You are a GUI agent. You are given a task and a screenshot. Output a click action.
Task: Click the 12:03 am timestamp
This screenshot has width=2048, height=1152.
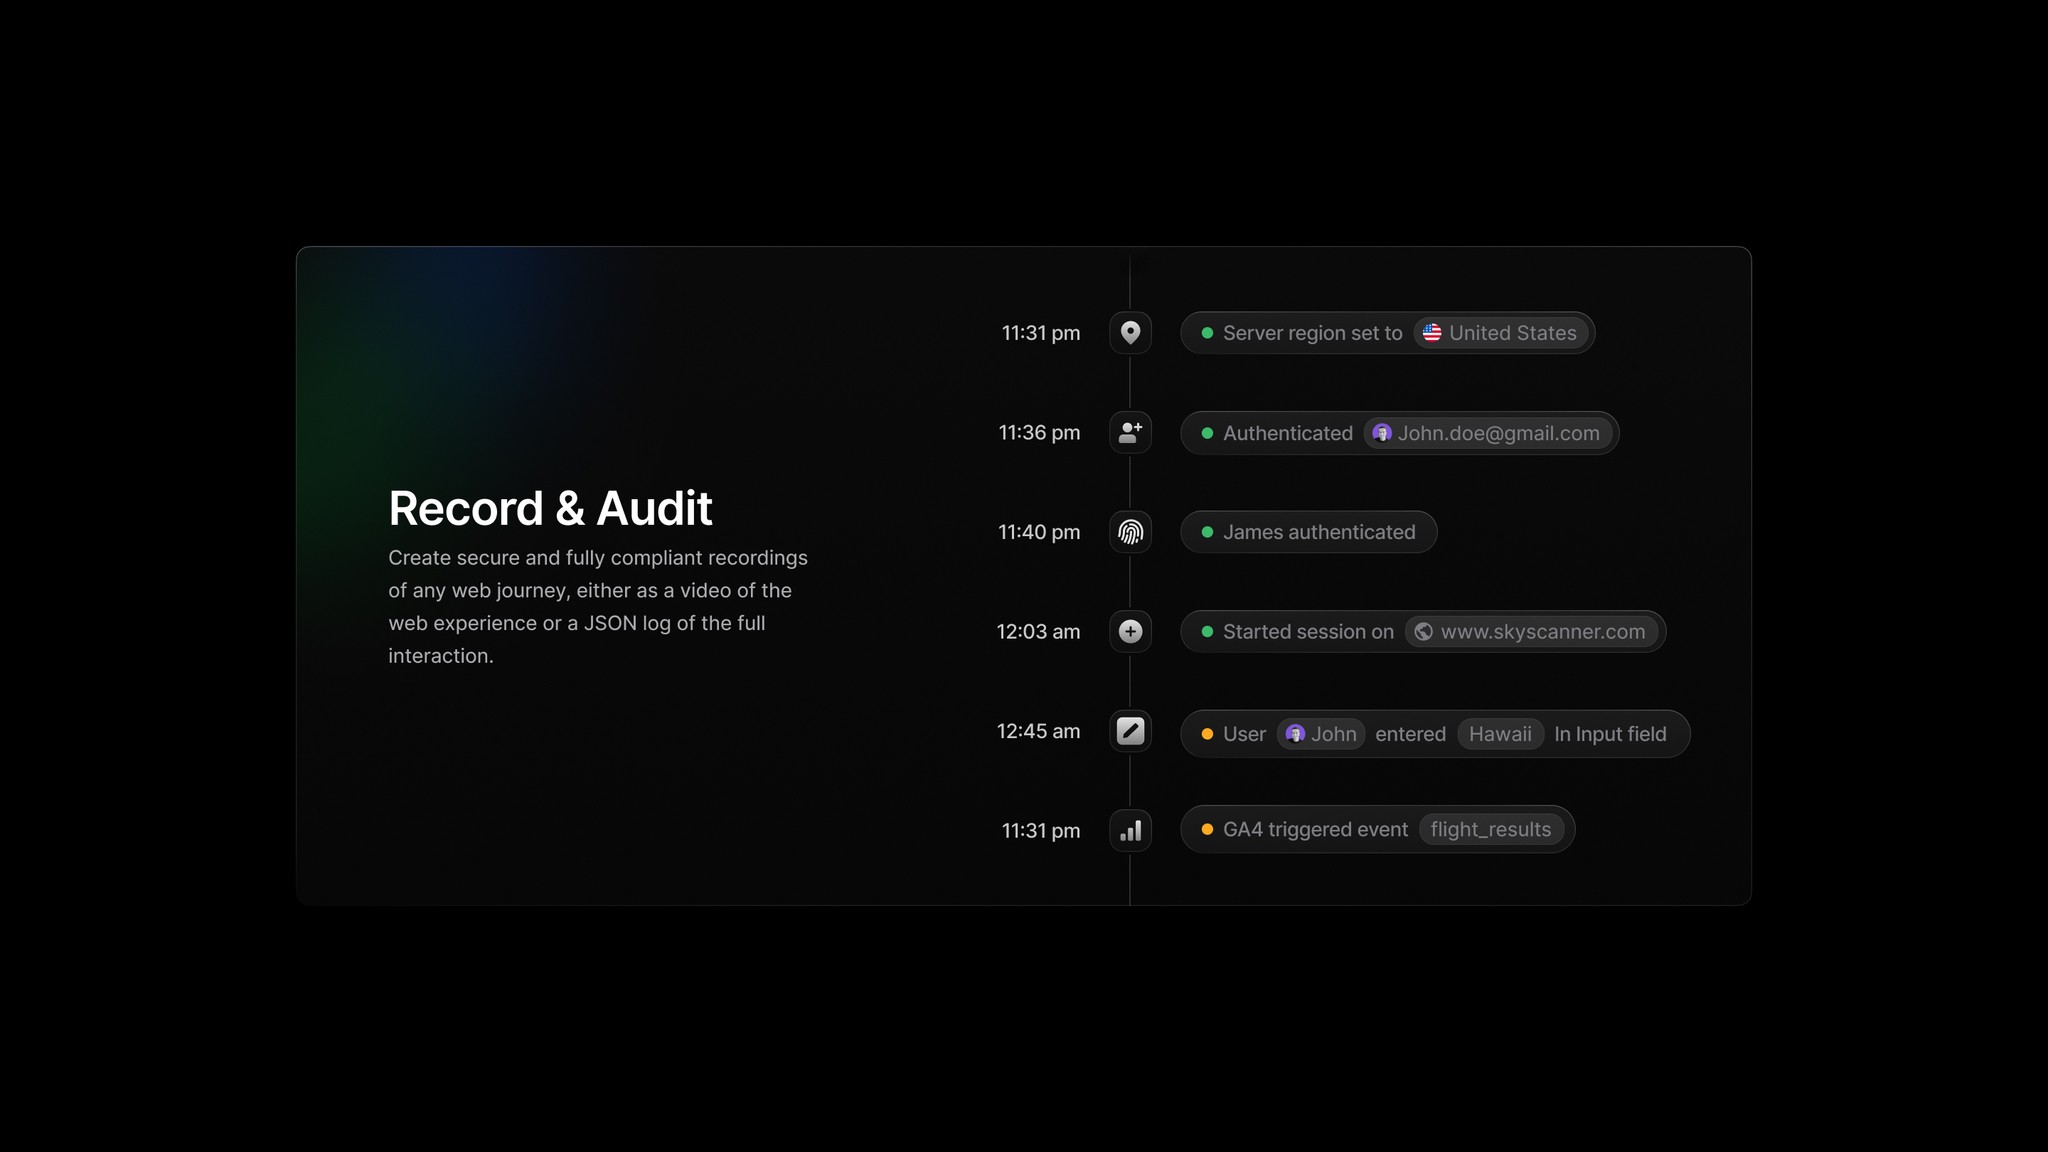click(1038, 632)
